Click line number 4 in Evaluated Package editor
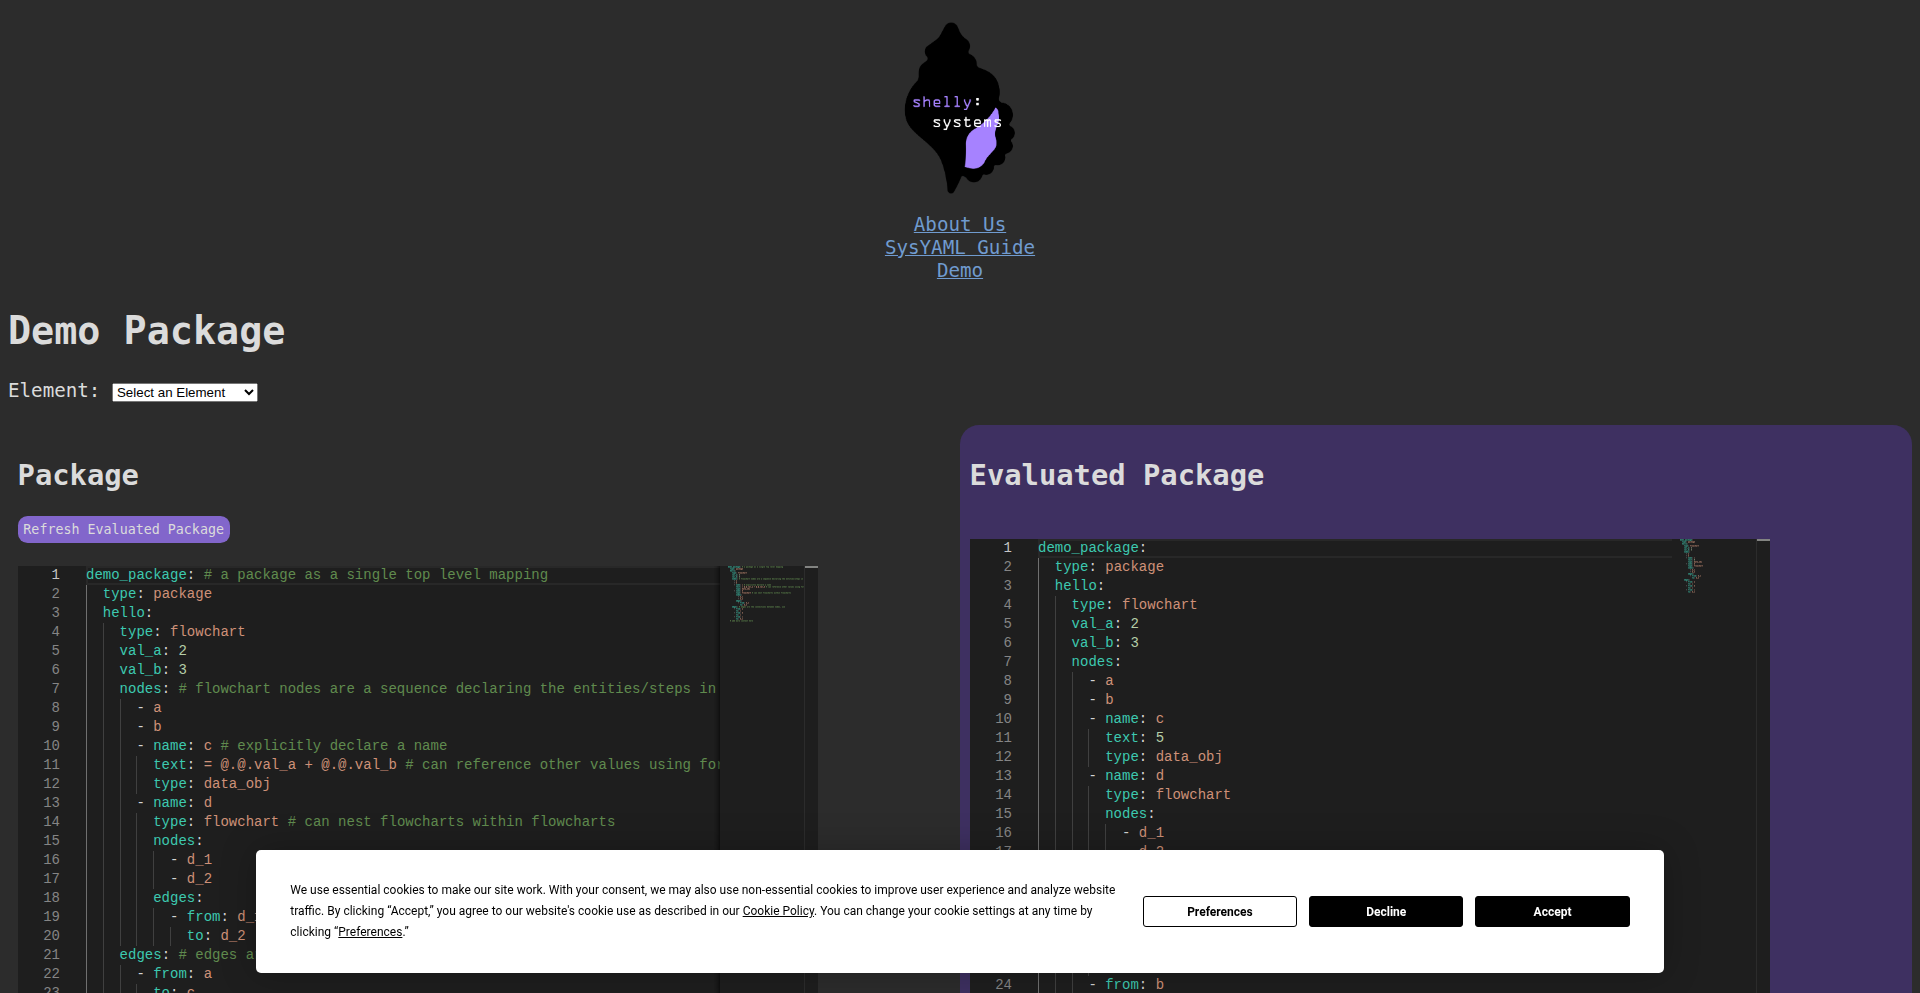Viewport: 1920px width, 993px height. click(1008, 605)
